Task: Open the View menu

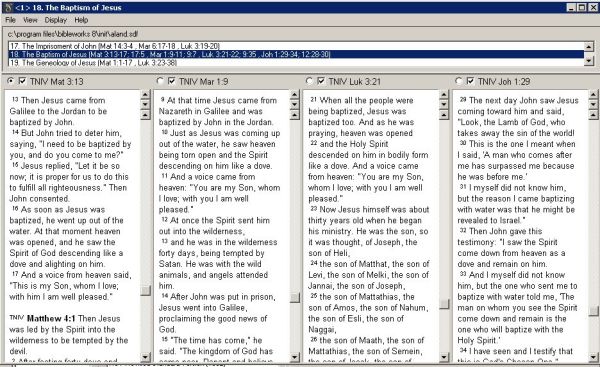Action: [30, 20]
